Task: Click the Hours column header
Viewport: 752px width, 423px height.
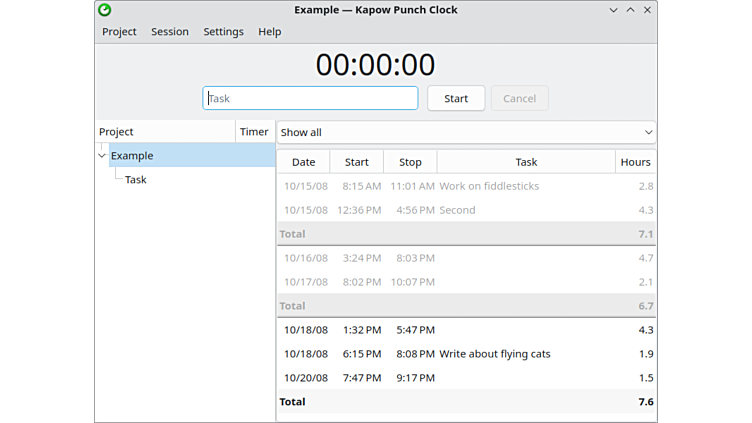Action: (x=635, y=162)
